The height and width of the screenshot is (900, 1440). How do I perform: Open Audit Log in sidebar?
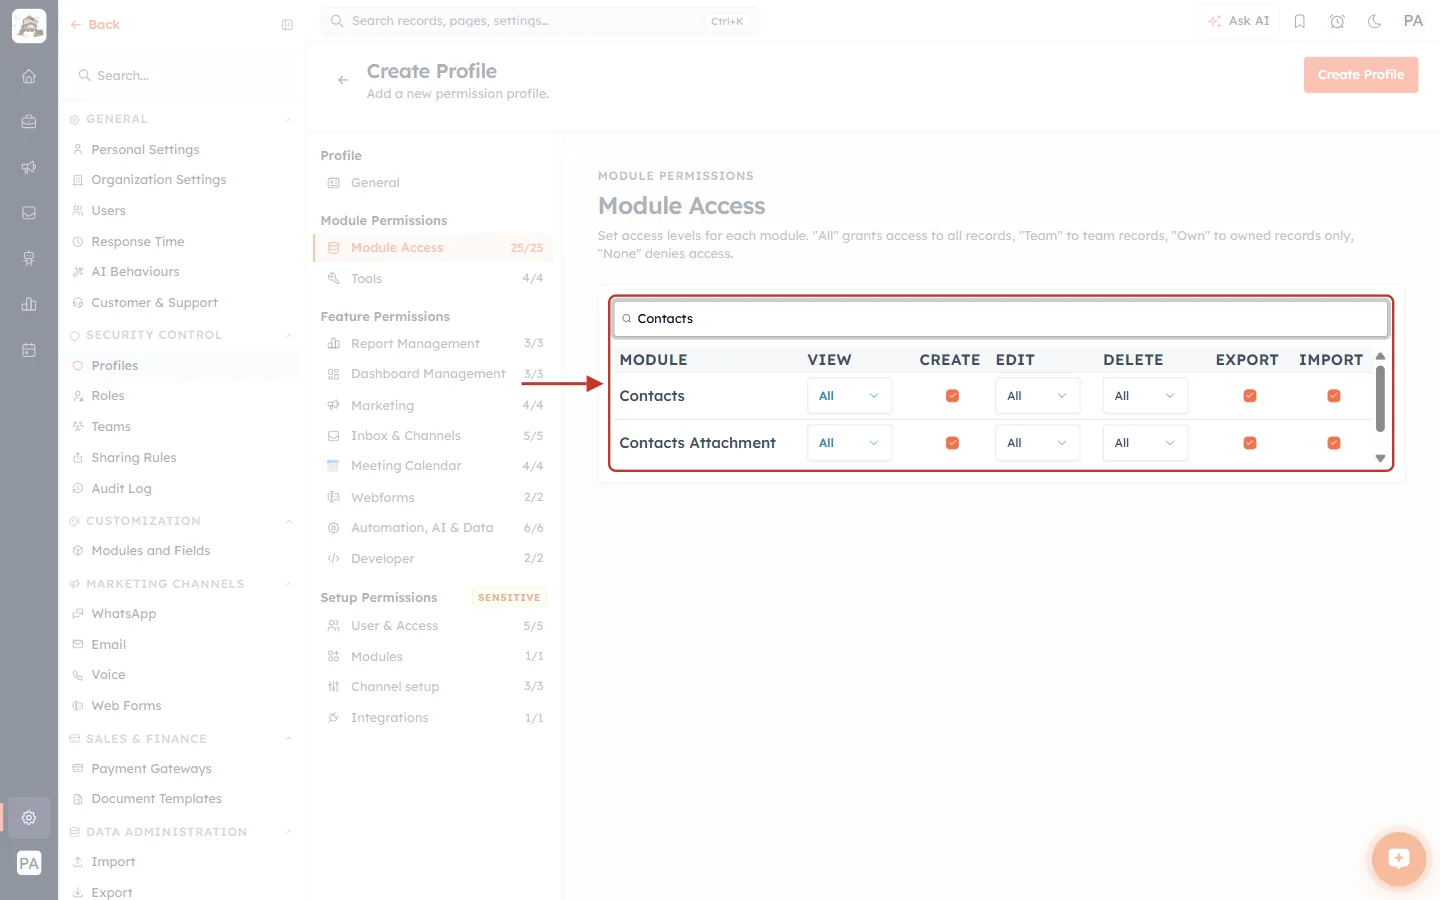point(121,489)
